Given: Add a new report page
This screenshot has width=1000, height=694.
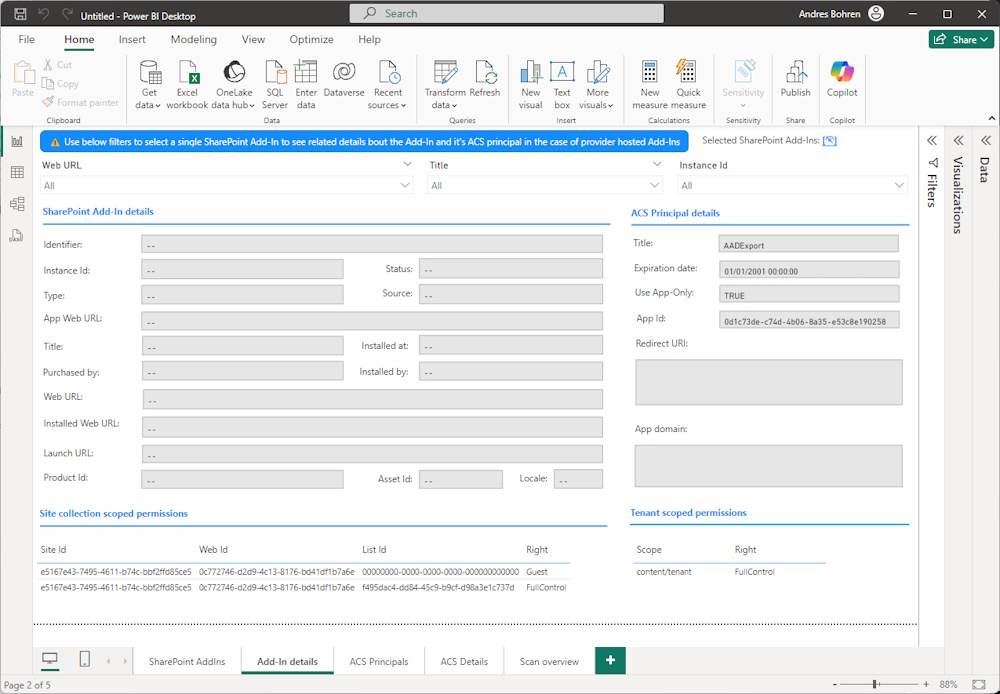Looking at the screenshot, I should [x=610, y=660].
